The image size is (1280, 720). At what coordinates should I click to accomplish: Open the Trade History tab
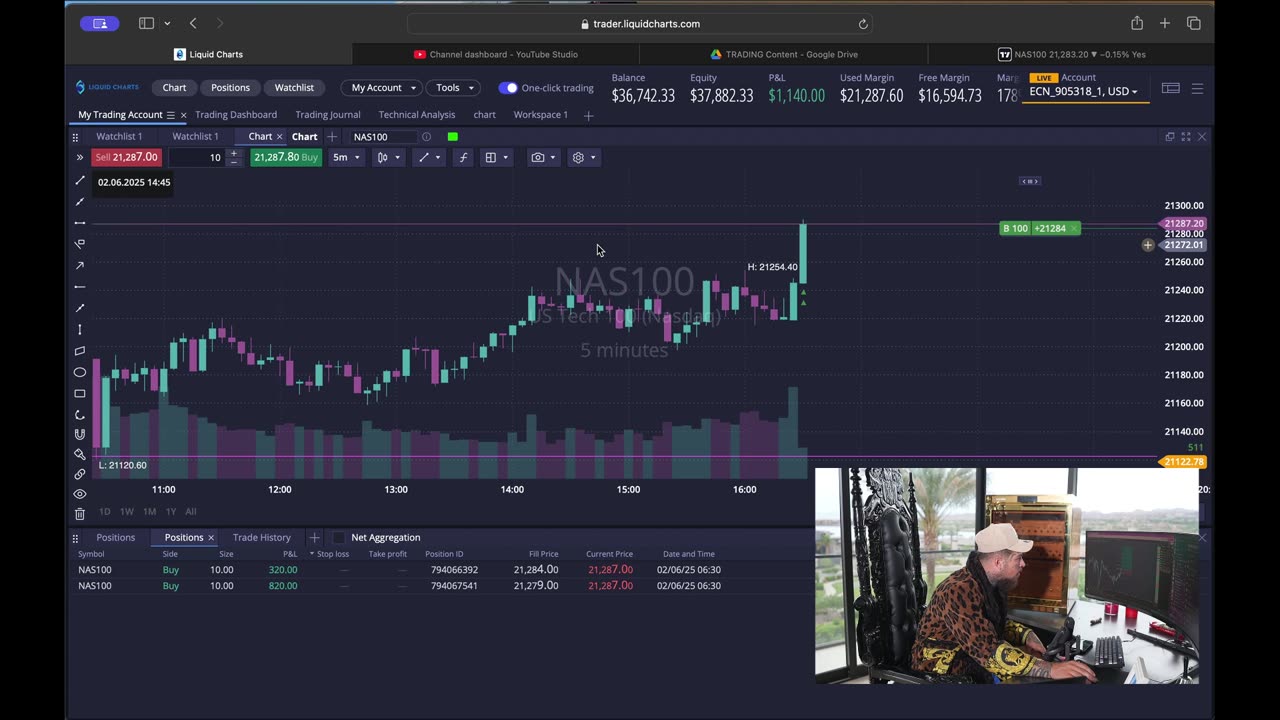click(x=262, y=538)
